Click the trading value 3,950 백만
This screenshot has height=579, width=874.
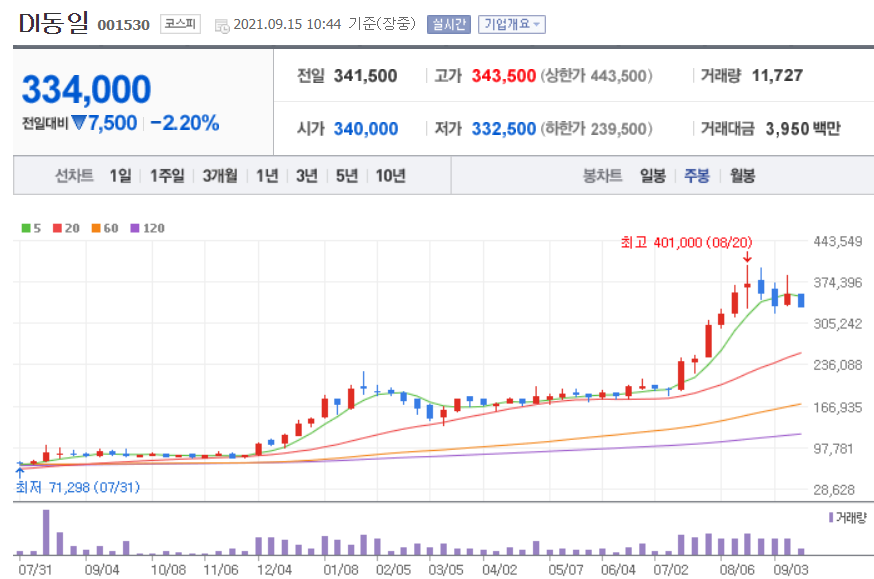803,129
